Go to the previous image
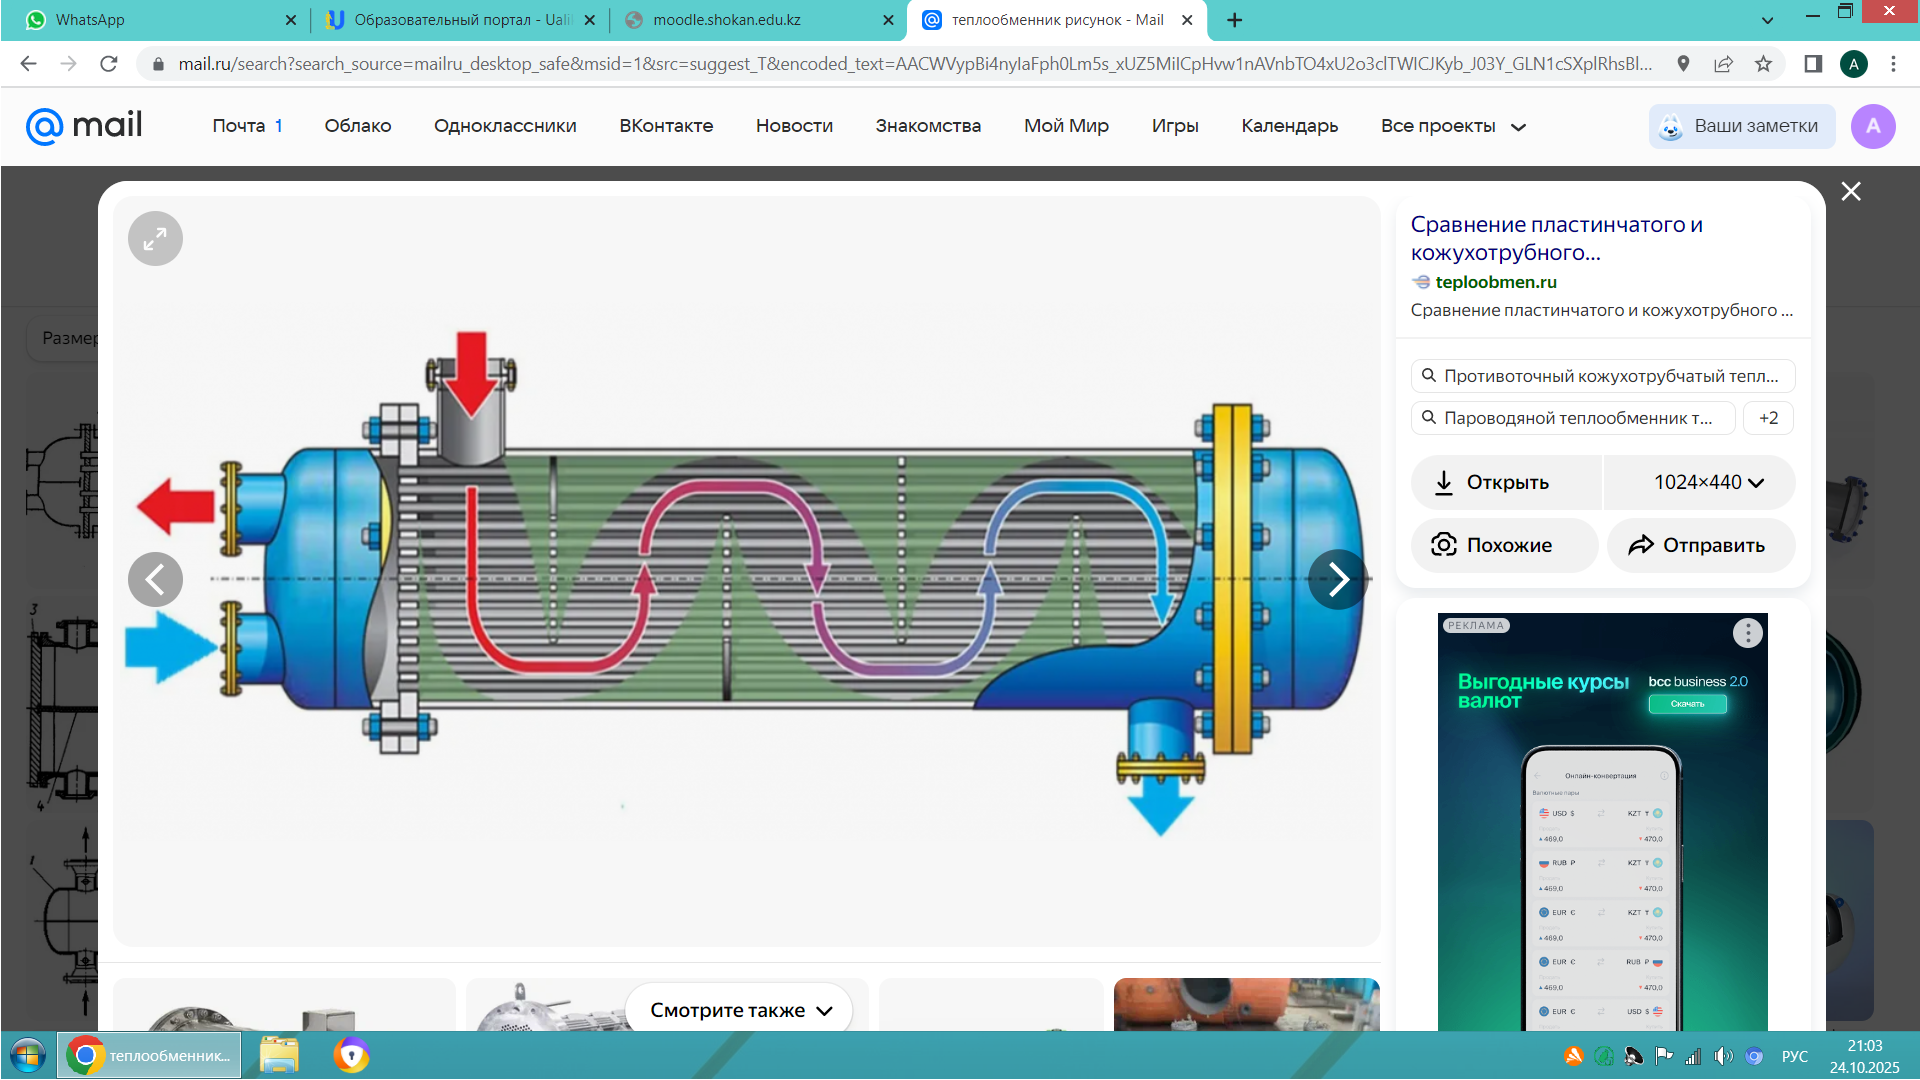 click(x=155, y=579)
